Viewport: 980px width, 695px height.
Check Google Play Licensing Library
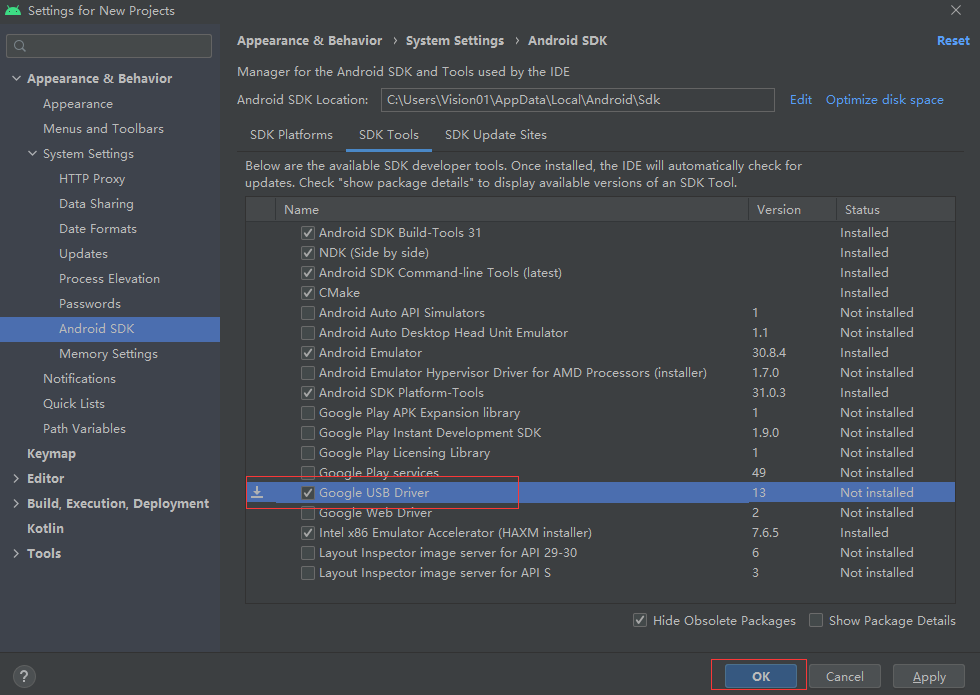tap(308, 453)
